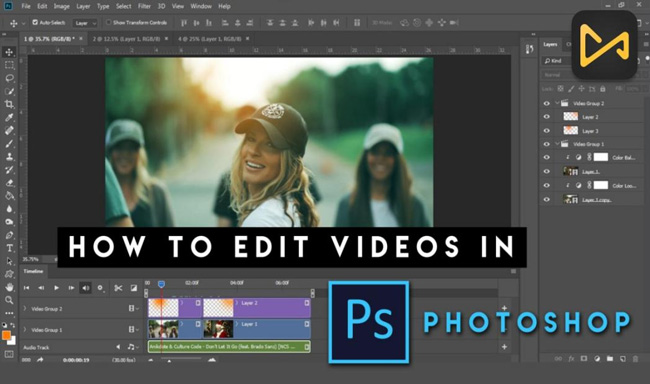Expand Video Group 1 in timeline
Screen dimensions: 650x384
coord(24,330)
